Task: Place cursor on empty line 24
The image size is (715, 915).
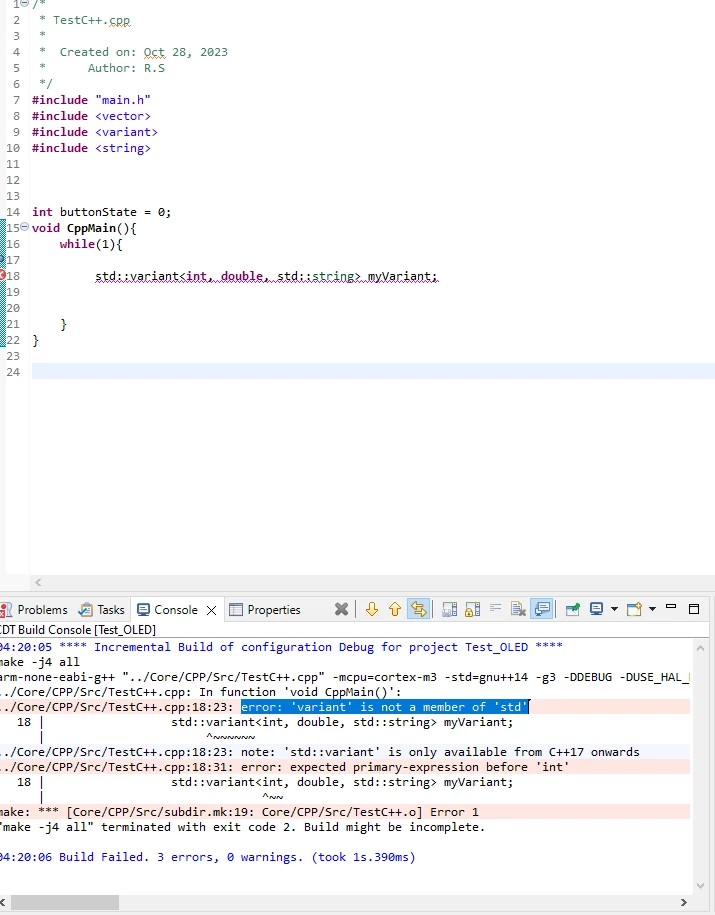Action: click(x=374, y=371)
